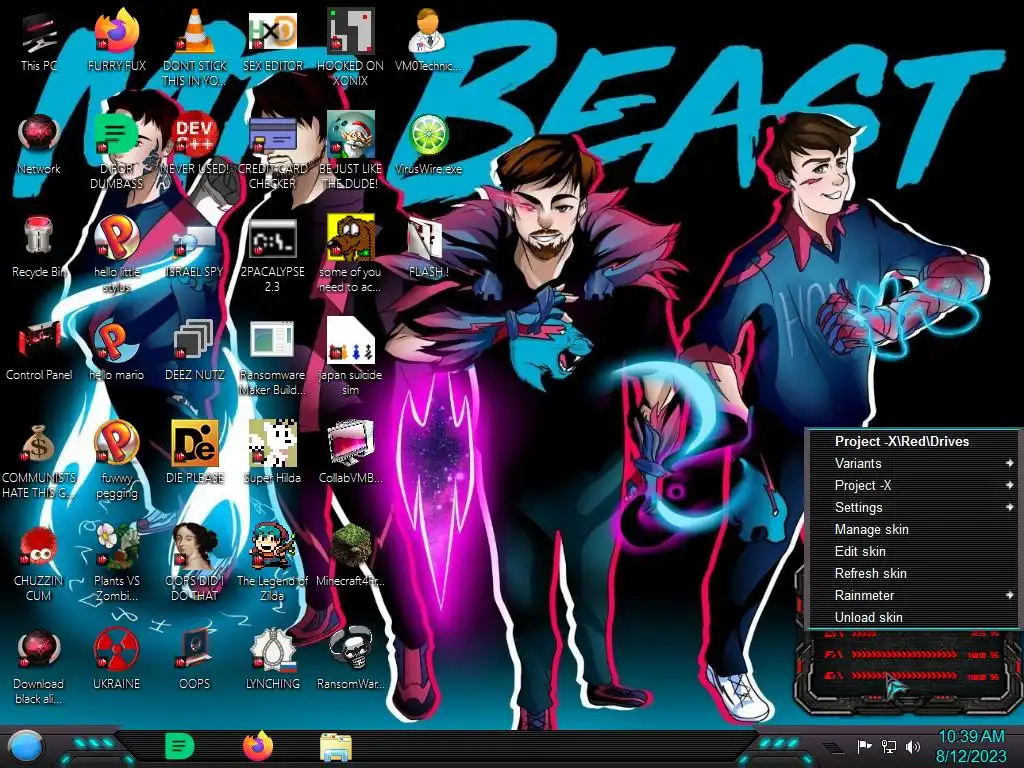Open COMMUNISTS HATE THIS money bag icon
The height and width of the screenshot is (768, 1024).
tap(39, 459)
